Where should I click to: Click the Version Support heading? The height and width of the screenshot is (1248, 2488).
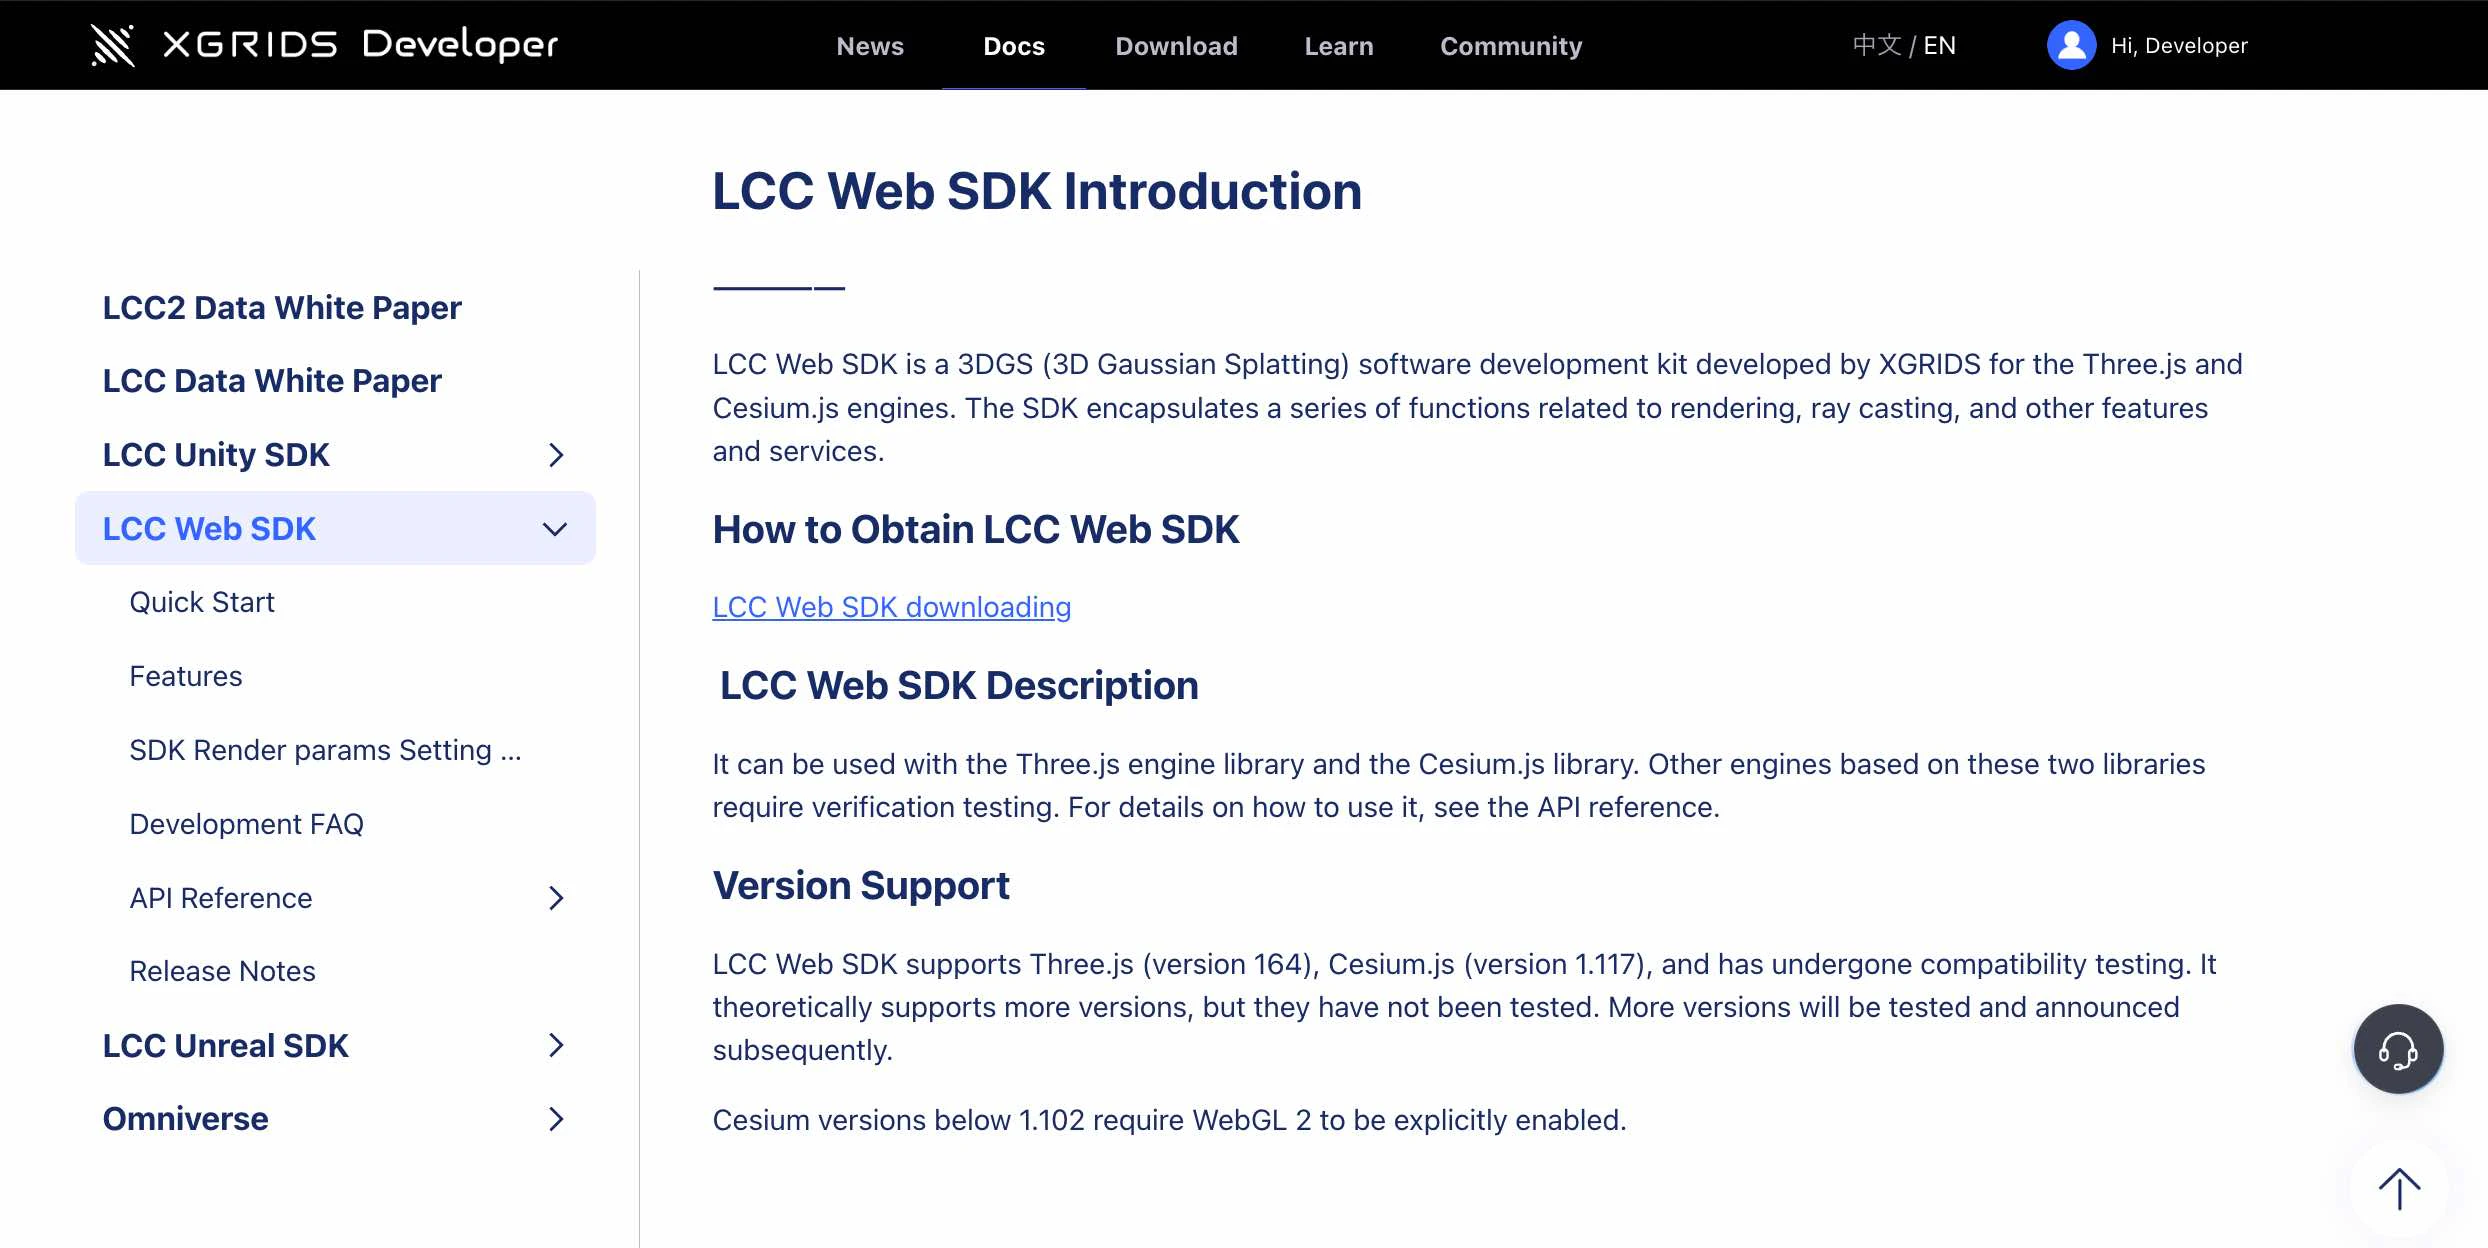pyautogui.click(x=861, y=886)
